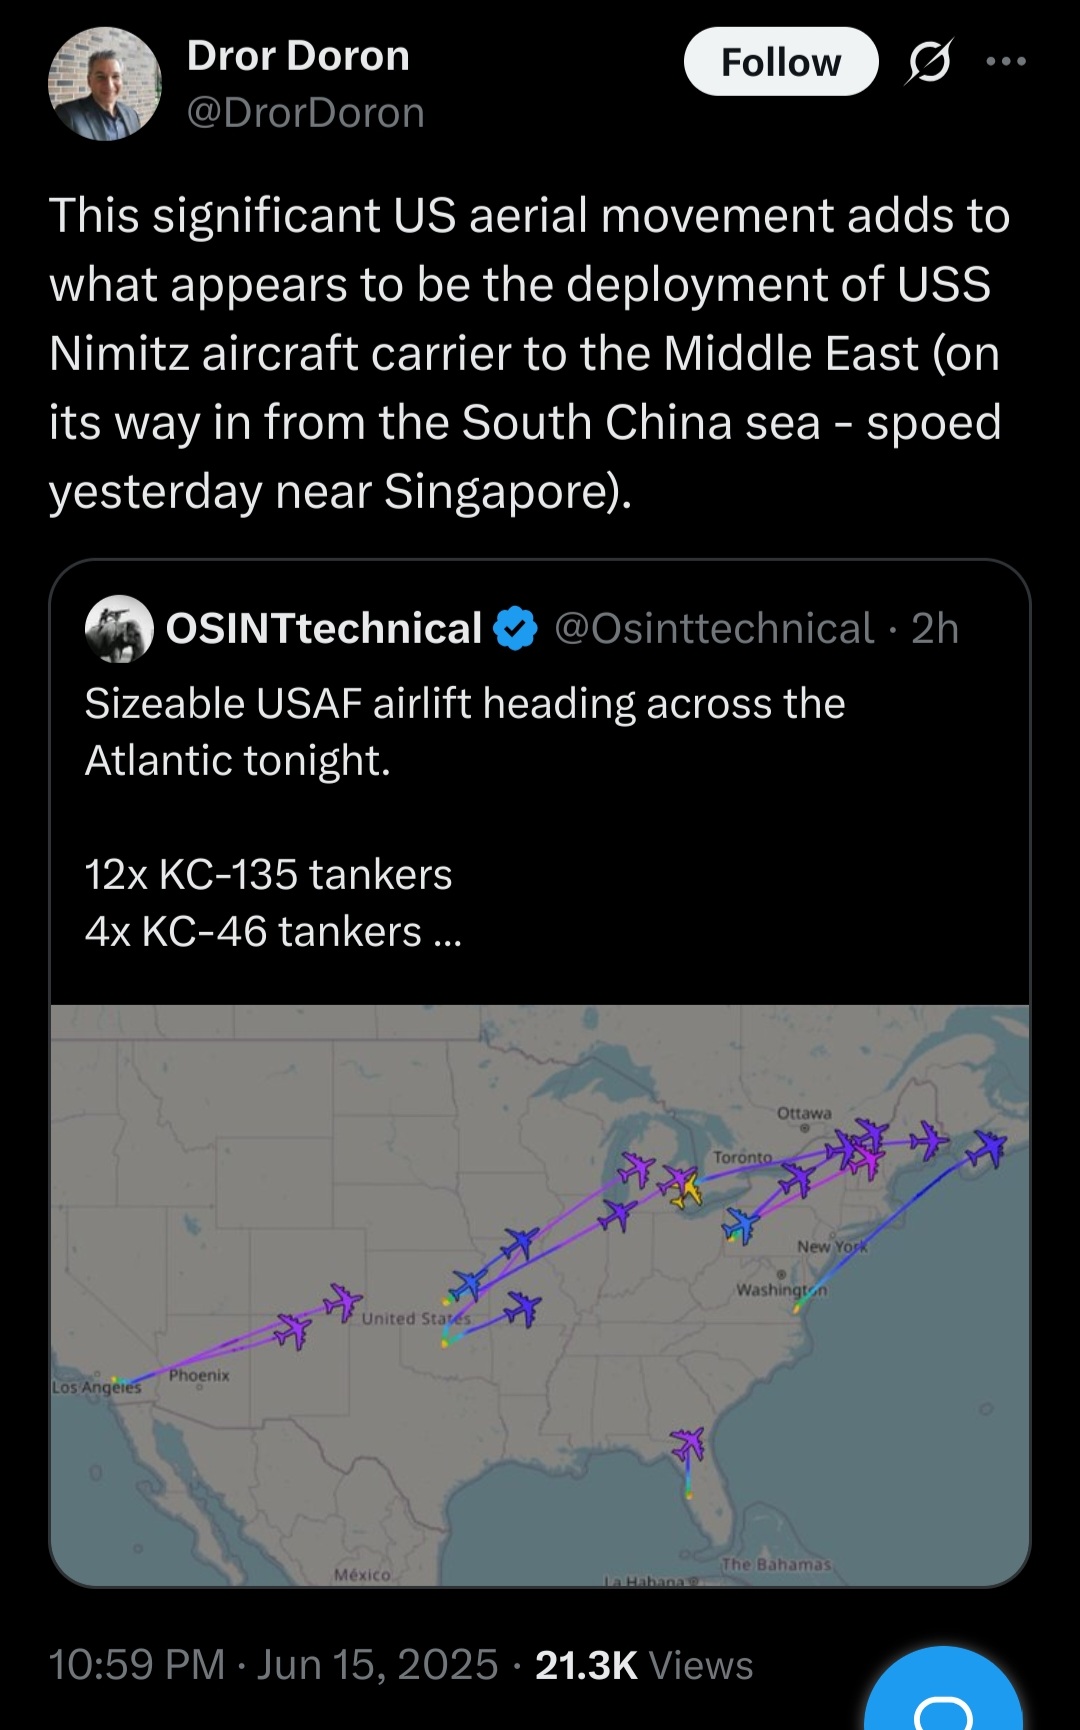Click the OSINTtechnical account name

pos(324,629)
